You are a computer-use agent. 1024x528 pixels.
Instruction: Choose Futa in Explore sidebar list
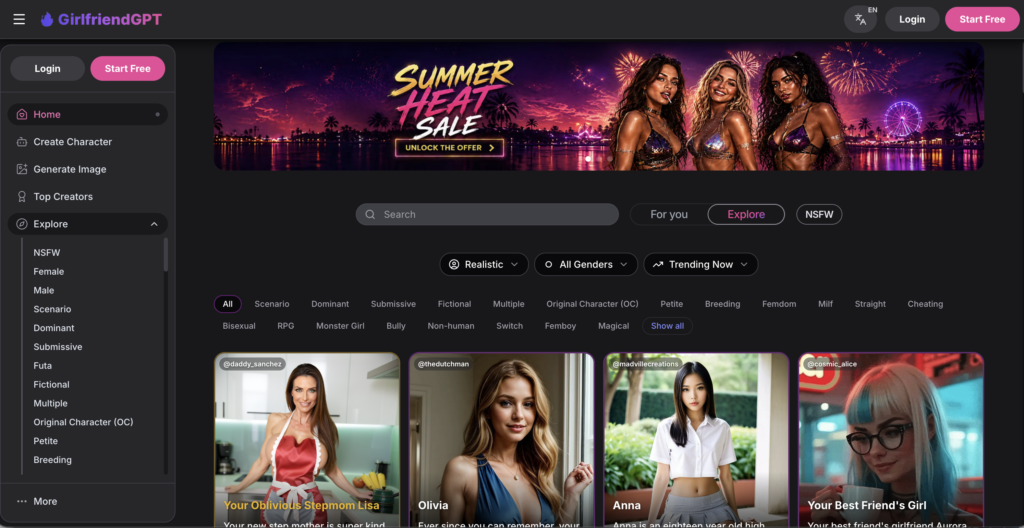pyautogui.click(x=42, y=365)
